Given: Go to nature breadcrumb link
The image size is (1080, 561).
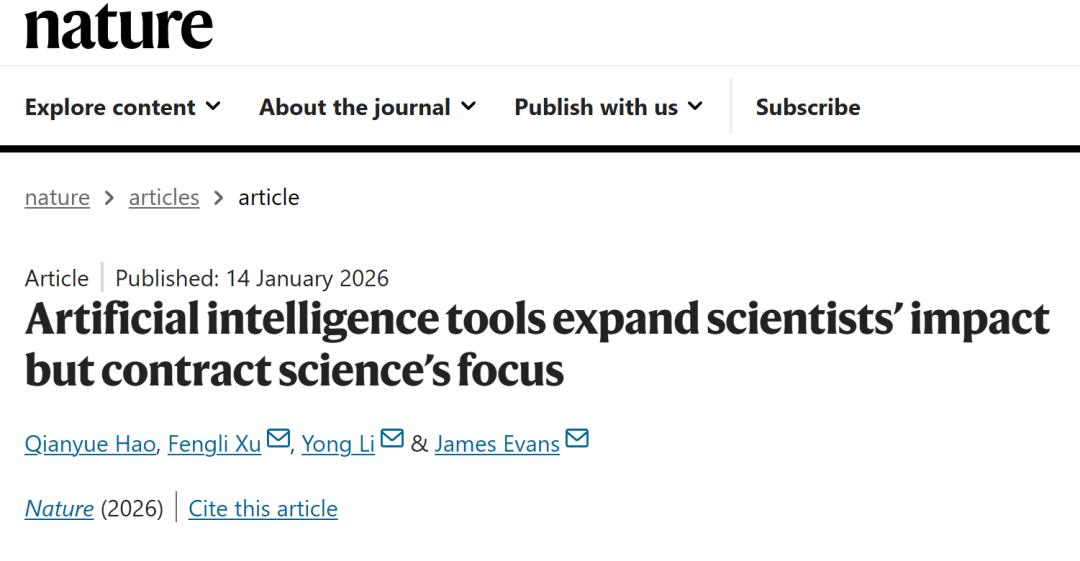Looking at the screenshot, I should (57, 197).
